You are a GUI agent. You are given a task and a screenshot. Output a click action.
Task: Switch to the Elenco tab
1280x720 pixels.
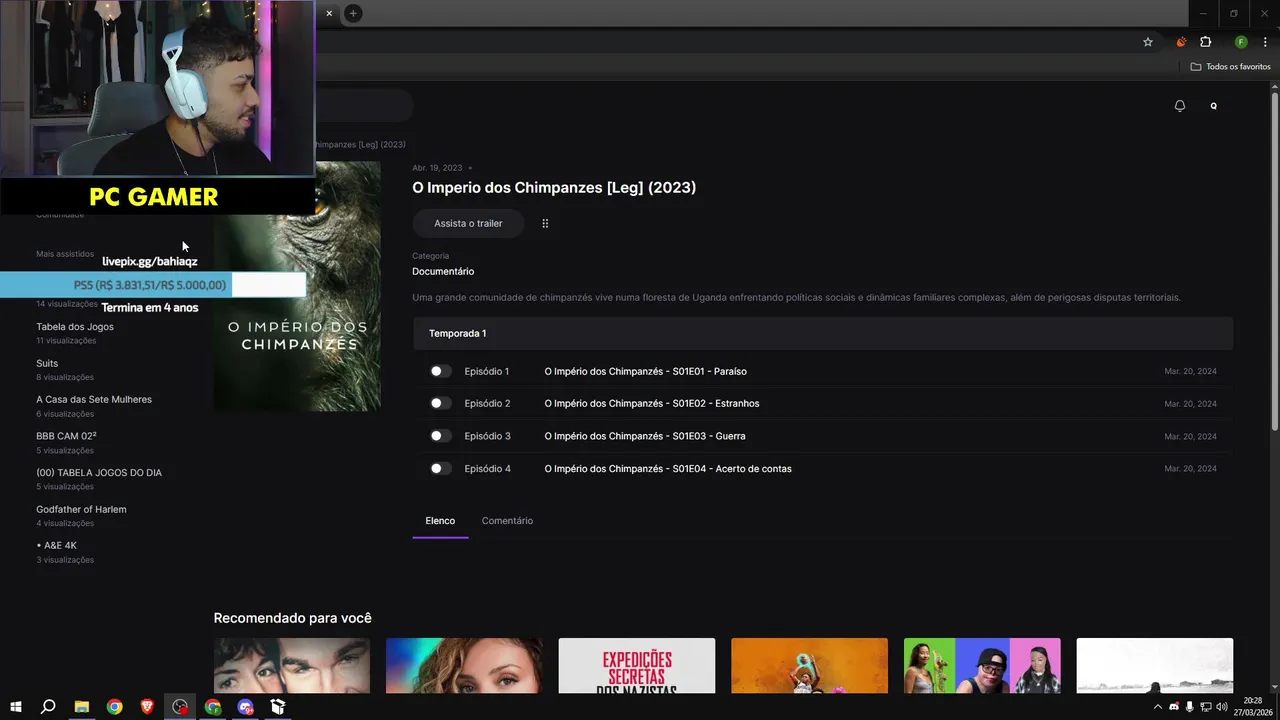click(x=440, y=521)
